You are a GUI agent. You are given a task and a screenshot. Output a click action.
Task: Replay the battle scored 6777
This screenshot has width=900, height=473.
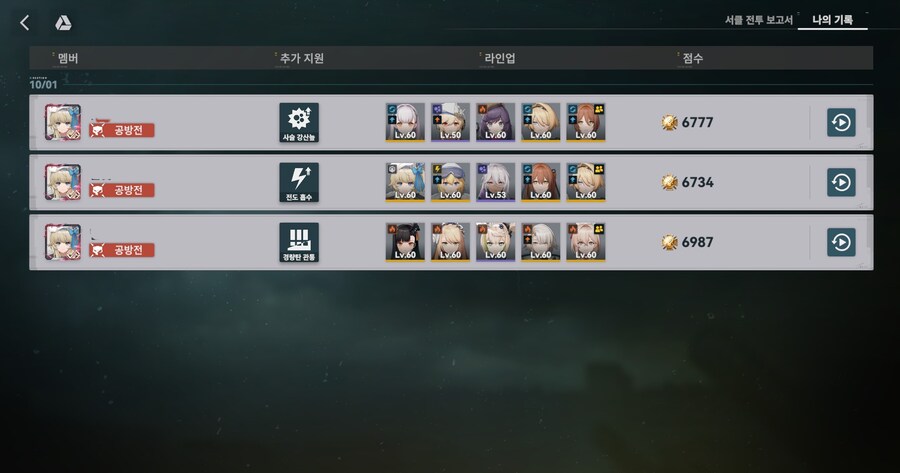pyautogui.click(x=841, y=122)
